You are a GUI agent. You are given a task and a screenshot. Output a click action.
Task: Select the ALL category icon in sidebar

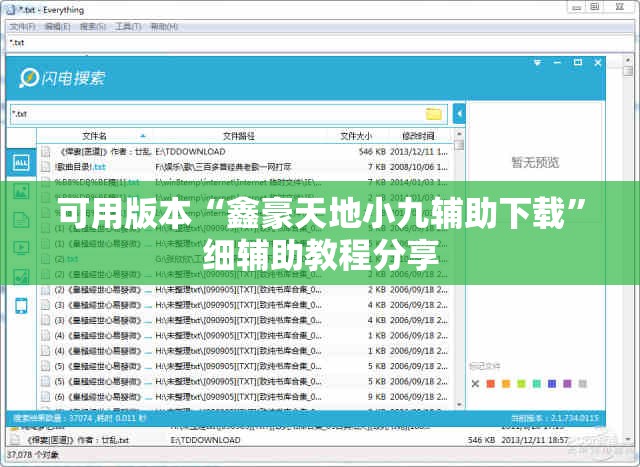click(x=21, y=162)
